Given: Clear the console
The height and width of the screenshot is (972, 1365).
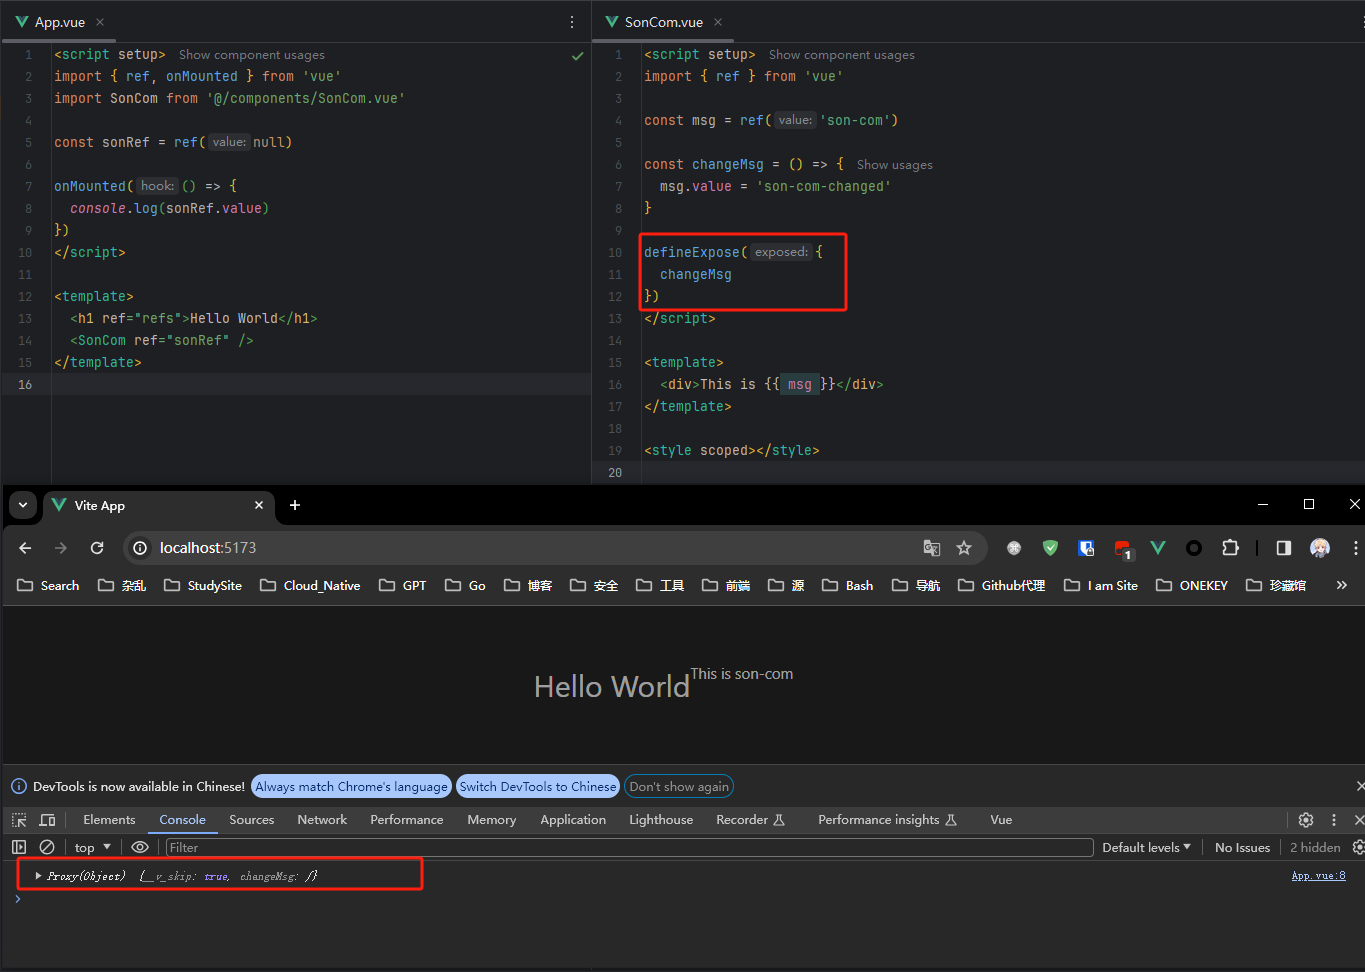Looking at the screenshot, I should coord(47,847).
